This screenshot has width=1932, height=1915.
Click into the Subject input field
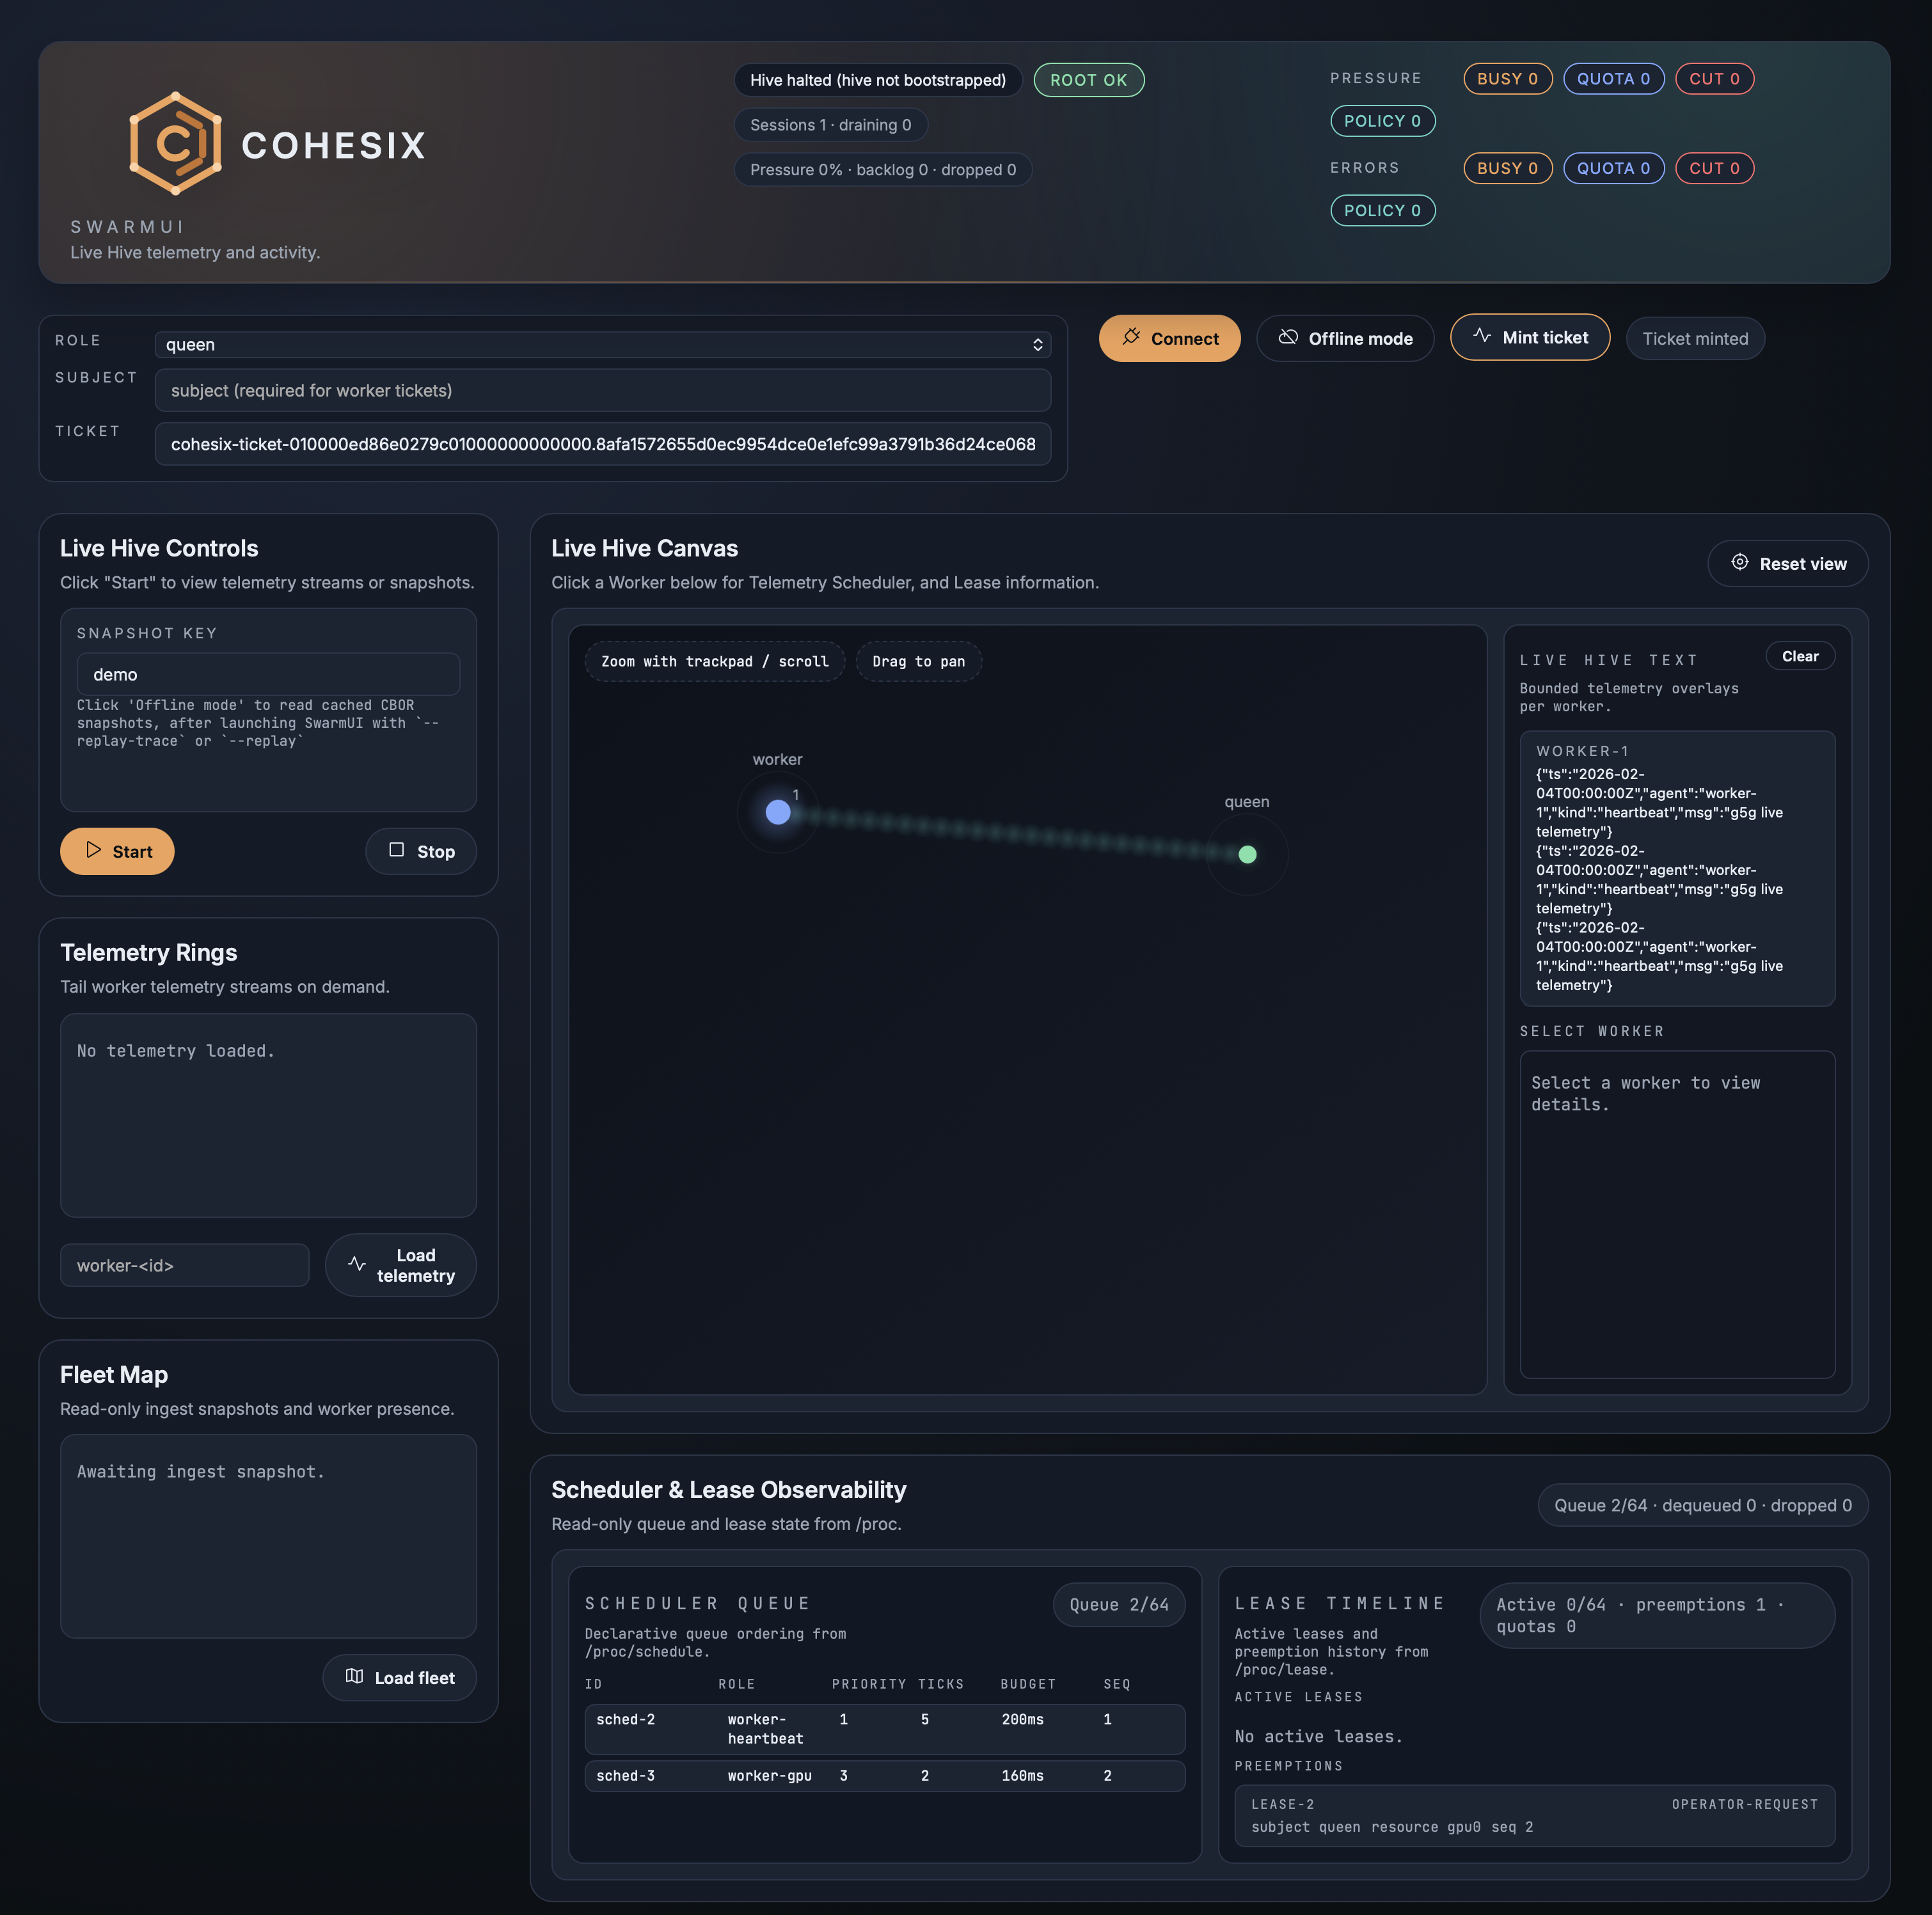click(602, 390)
